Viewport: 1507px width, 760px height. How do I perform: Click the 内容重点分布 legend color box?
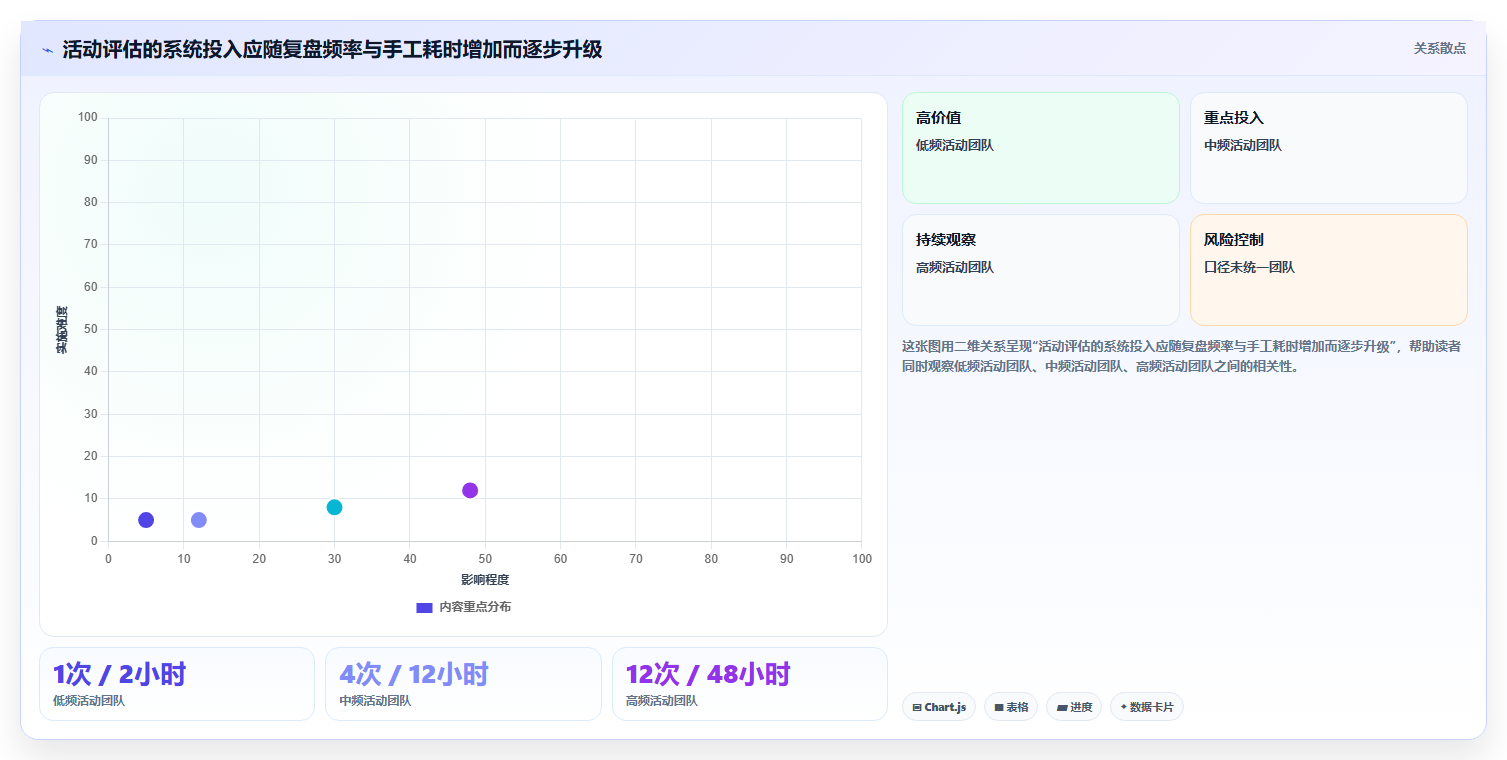pyautogui.click(x=424, y=607)
